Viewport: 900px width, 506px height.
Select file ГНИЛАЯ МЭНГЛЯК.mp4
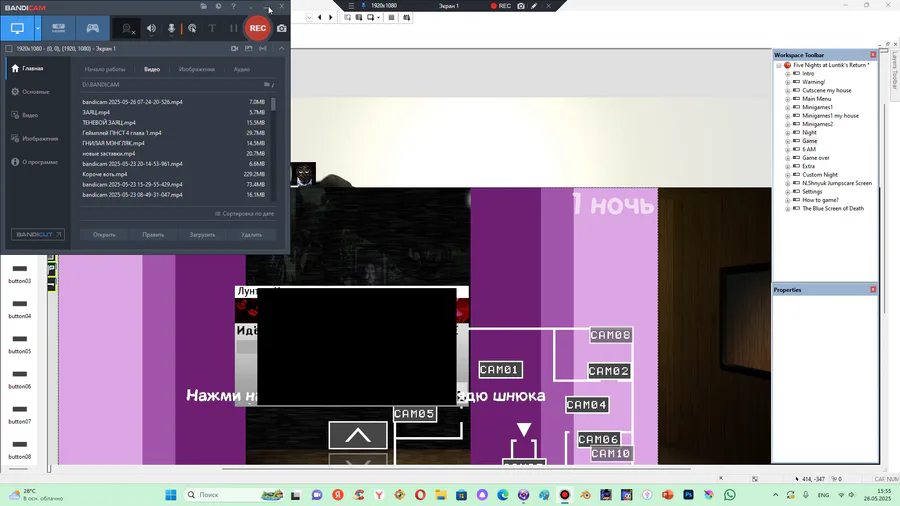[173, 143]
